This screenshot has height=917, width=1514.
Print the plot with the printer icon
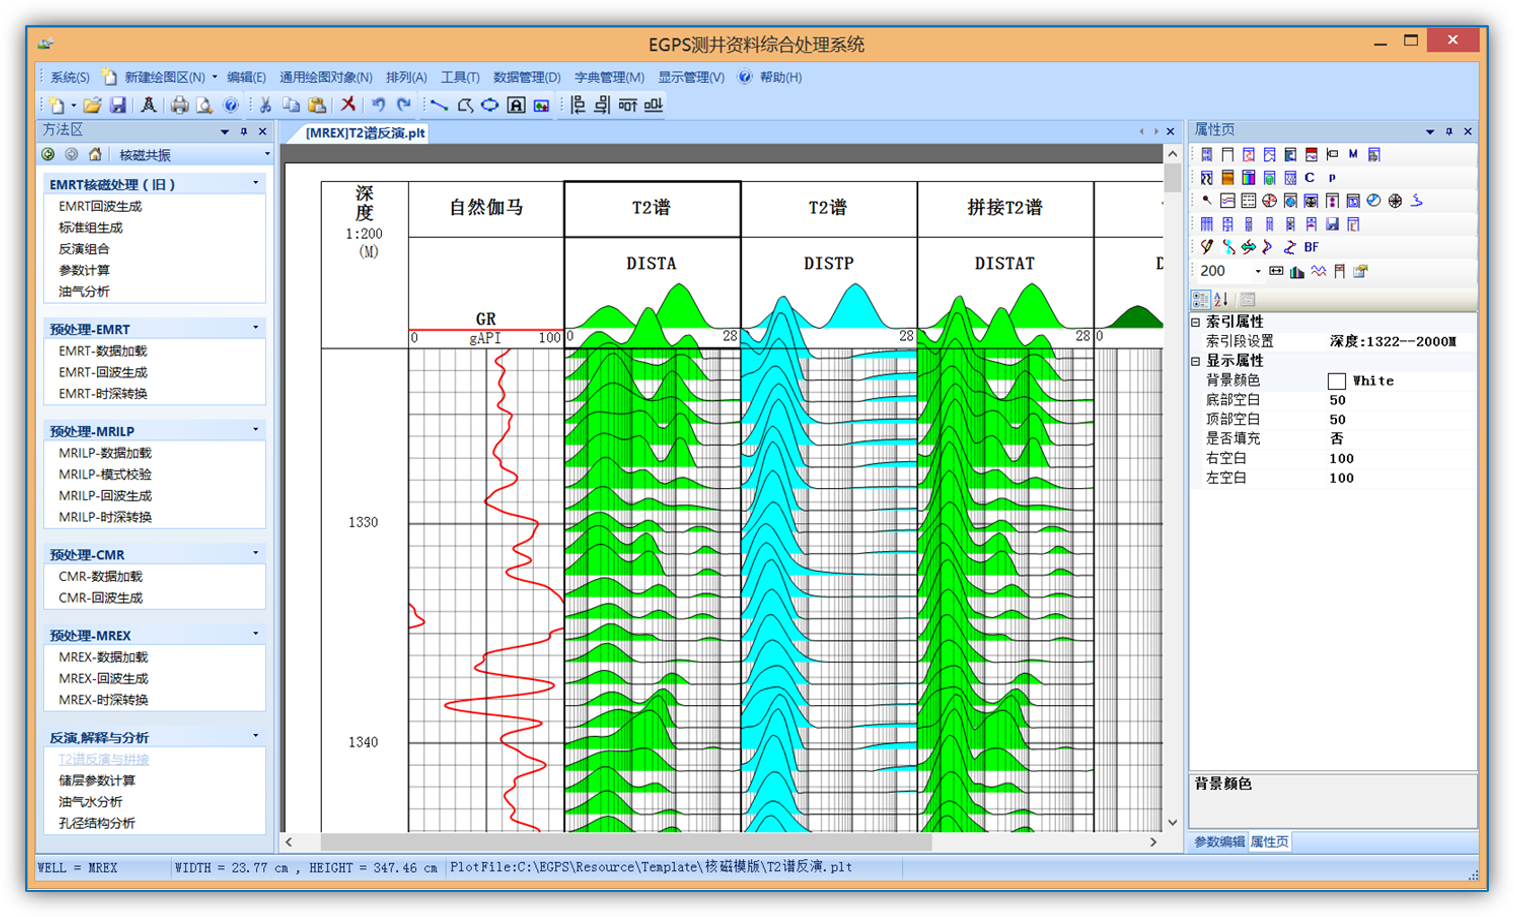179,105
